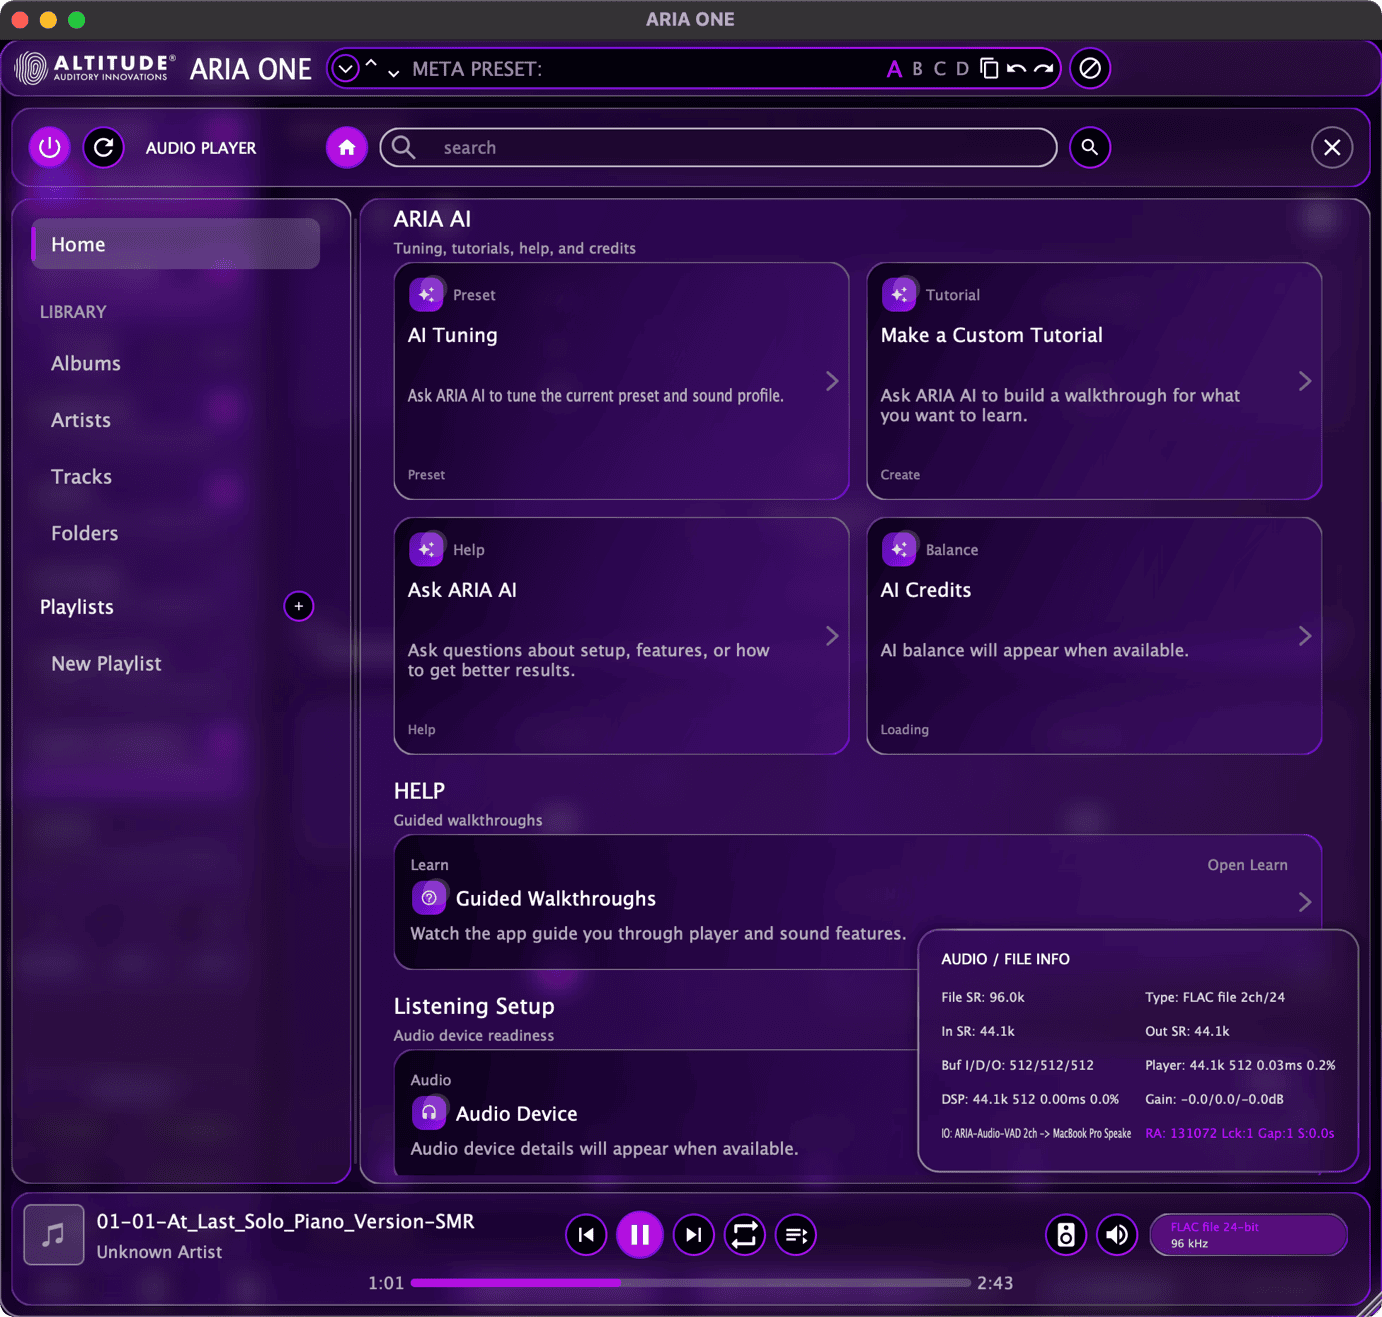
Task: Click the Unknown Artist label
Action: (x=159, y=1252)
